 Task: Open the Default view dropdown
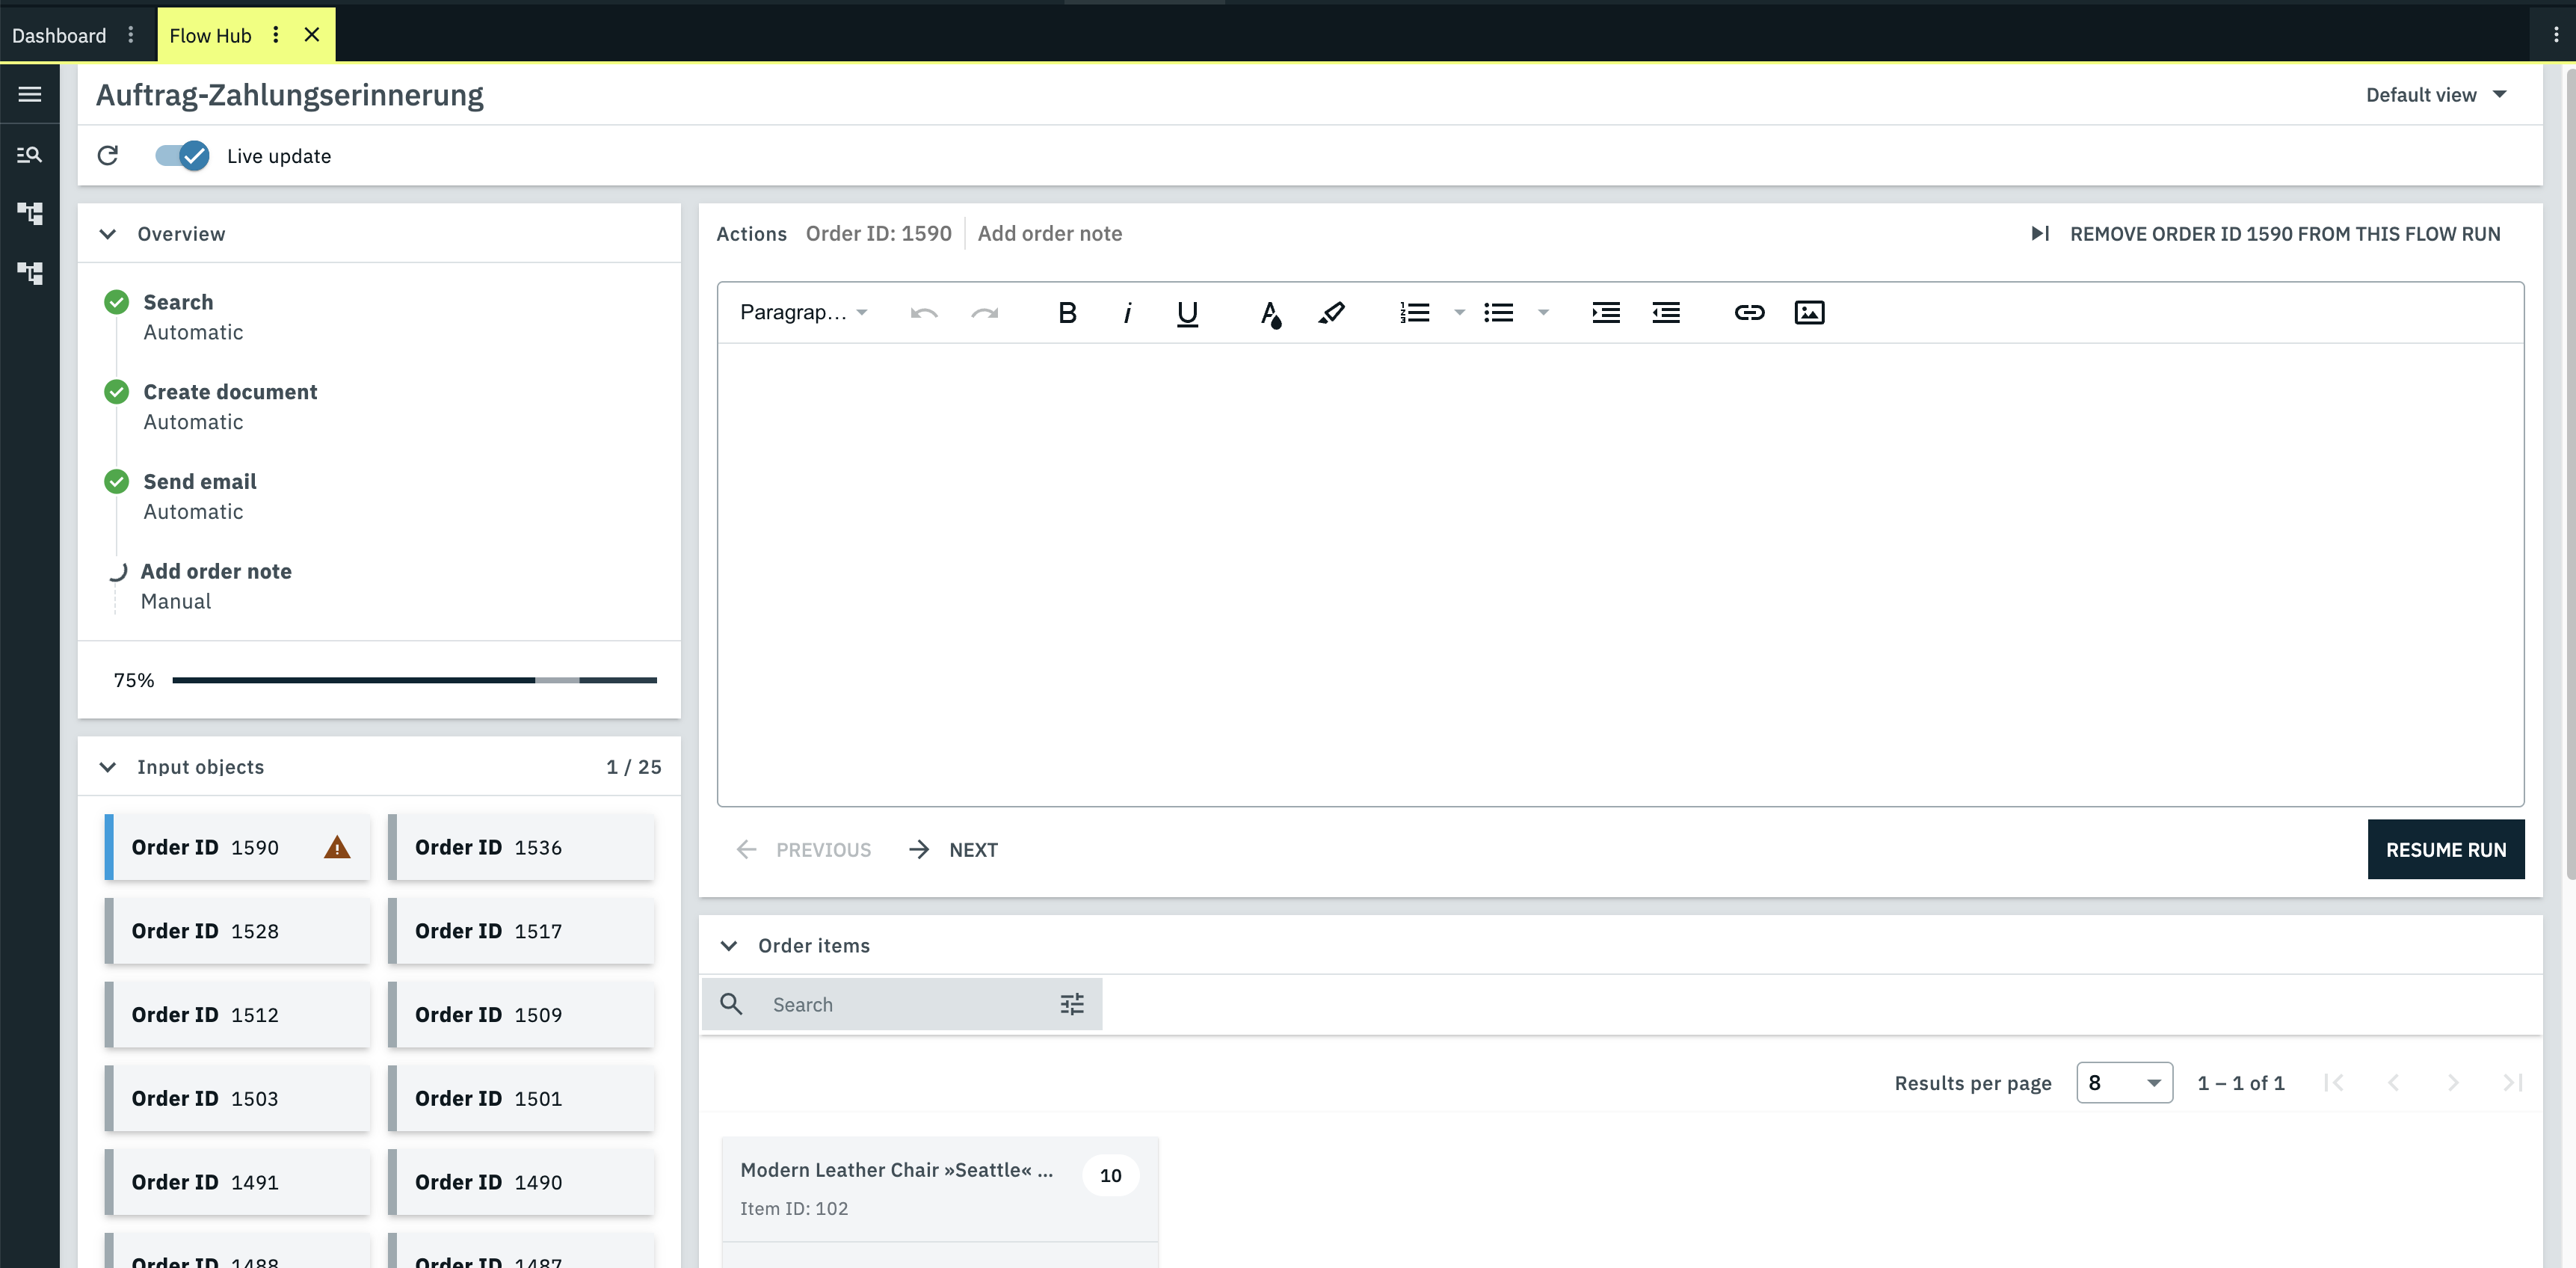[2435, 95]
